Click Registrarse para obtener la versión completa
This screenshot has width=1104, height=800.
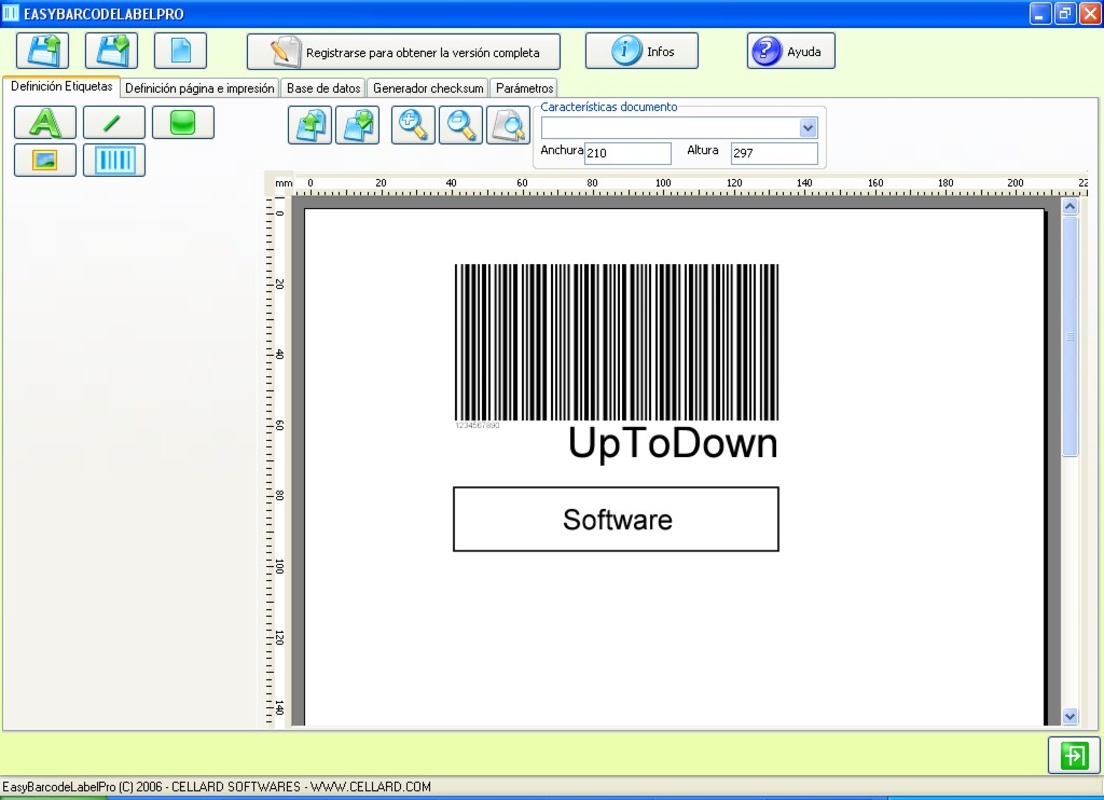click(403, 51)
